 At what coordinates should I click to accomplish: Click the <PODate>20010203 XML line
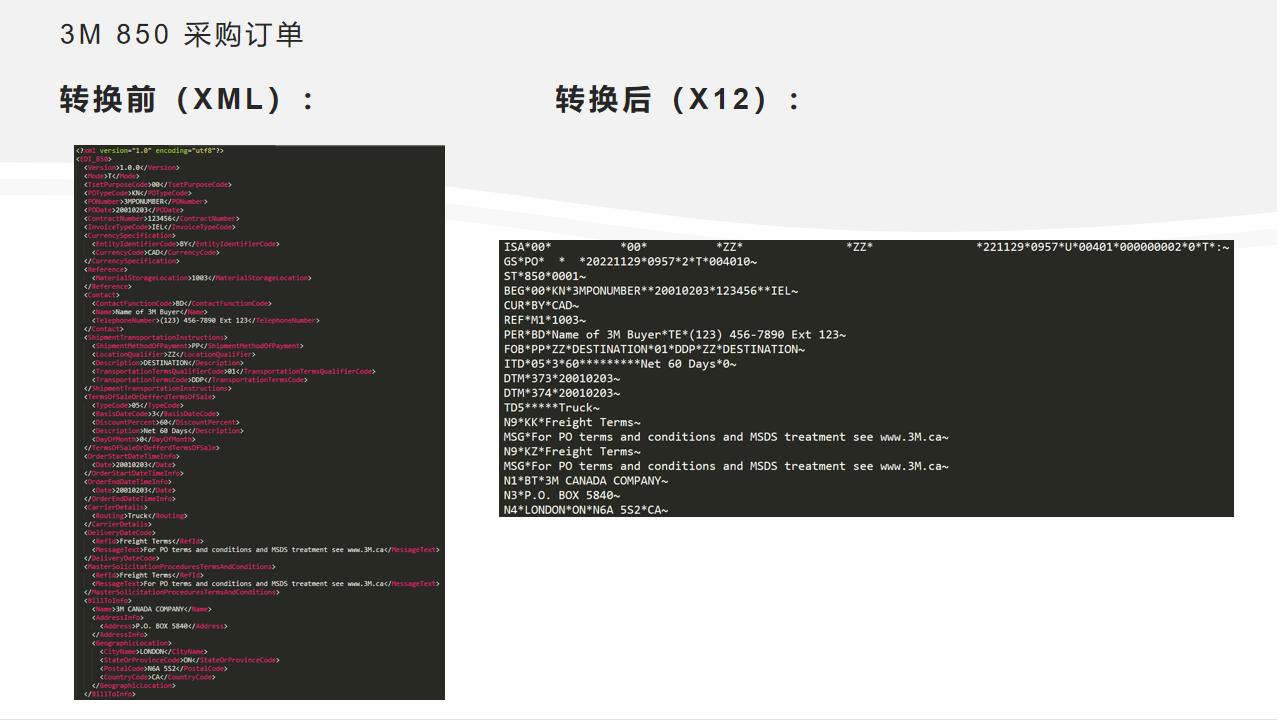click(133, 210)
